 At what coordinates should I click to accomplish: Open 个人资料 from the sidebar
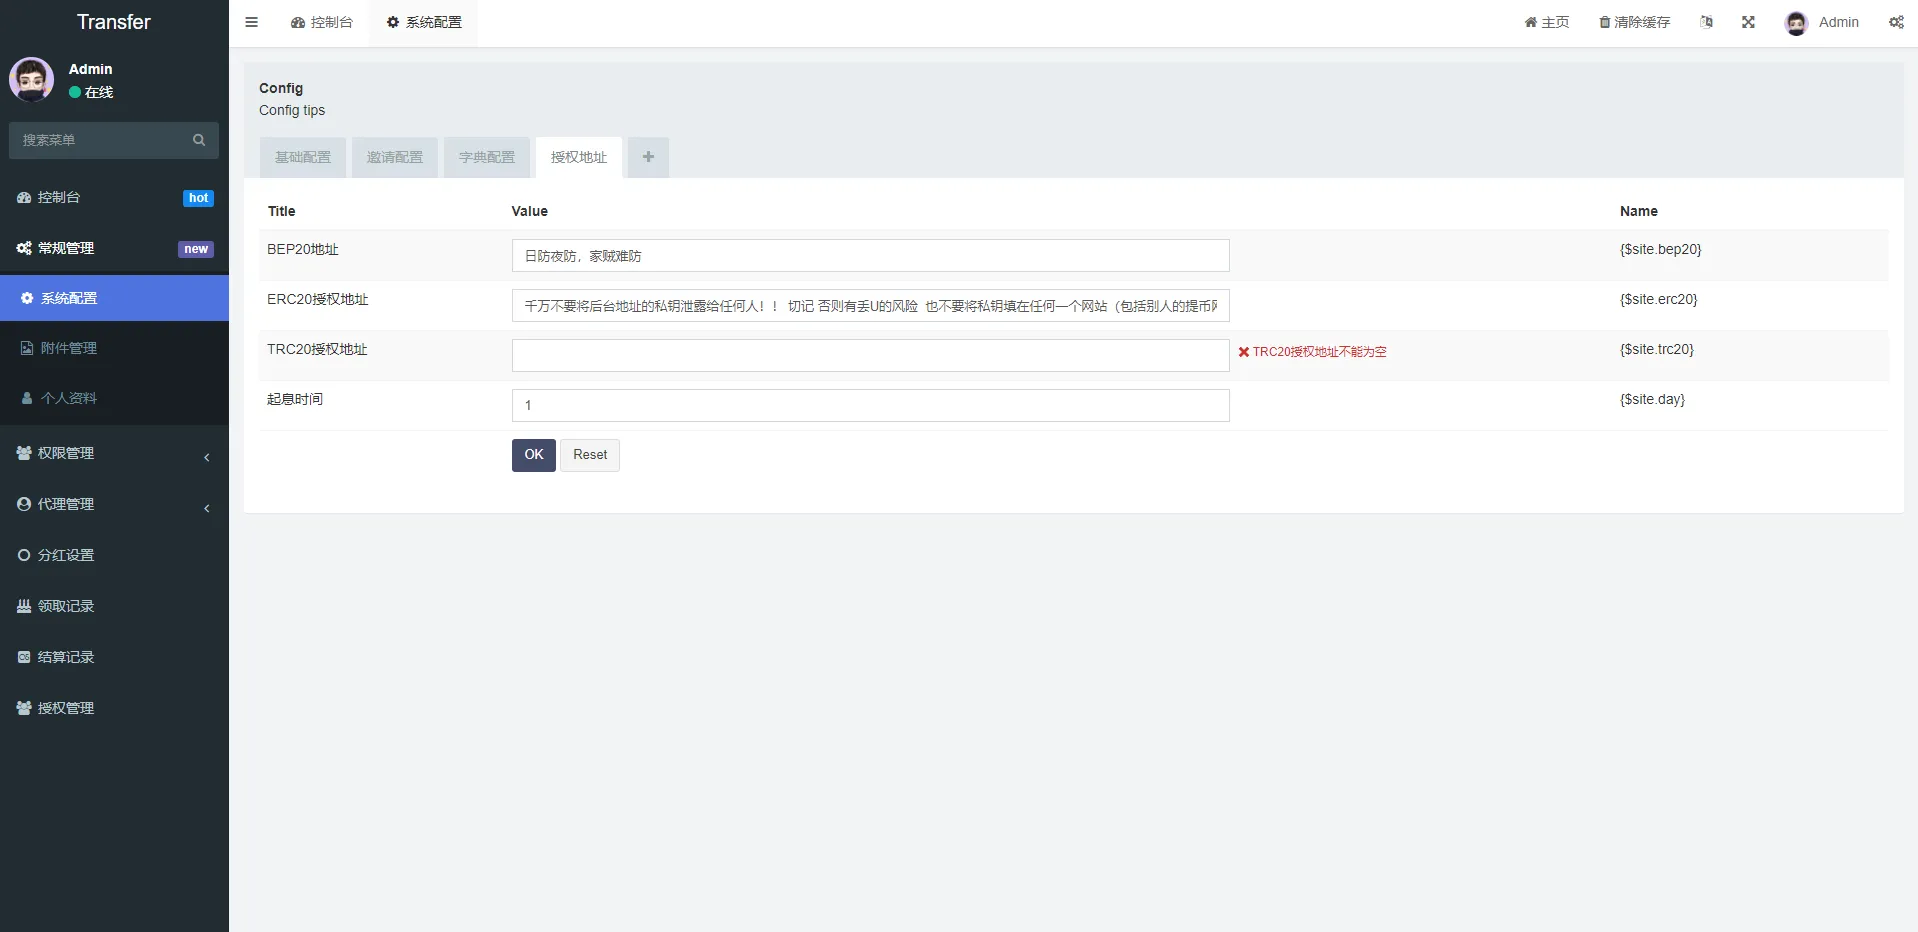[68, 397]
